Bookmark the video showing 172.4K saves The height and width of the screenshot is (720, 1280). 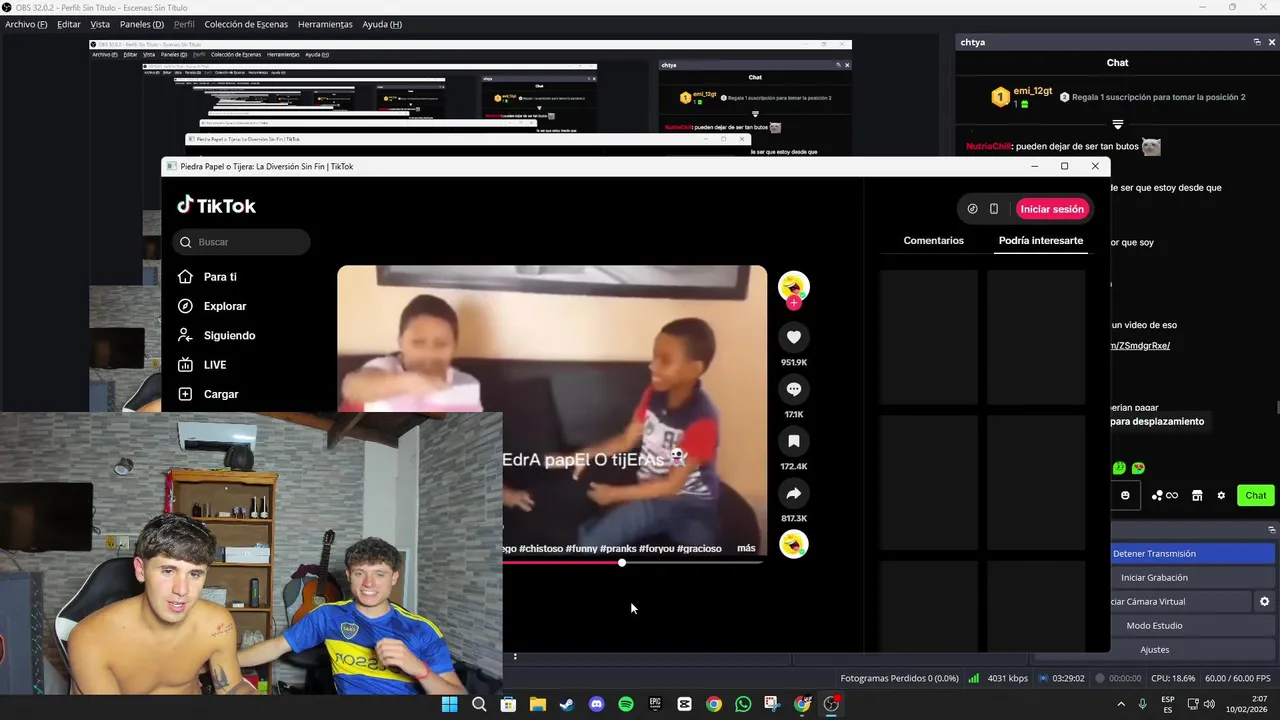[x=794, y=441]
